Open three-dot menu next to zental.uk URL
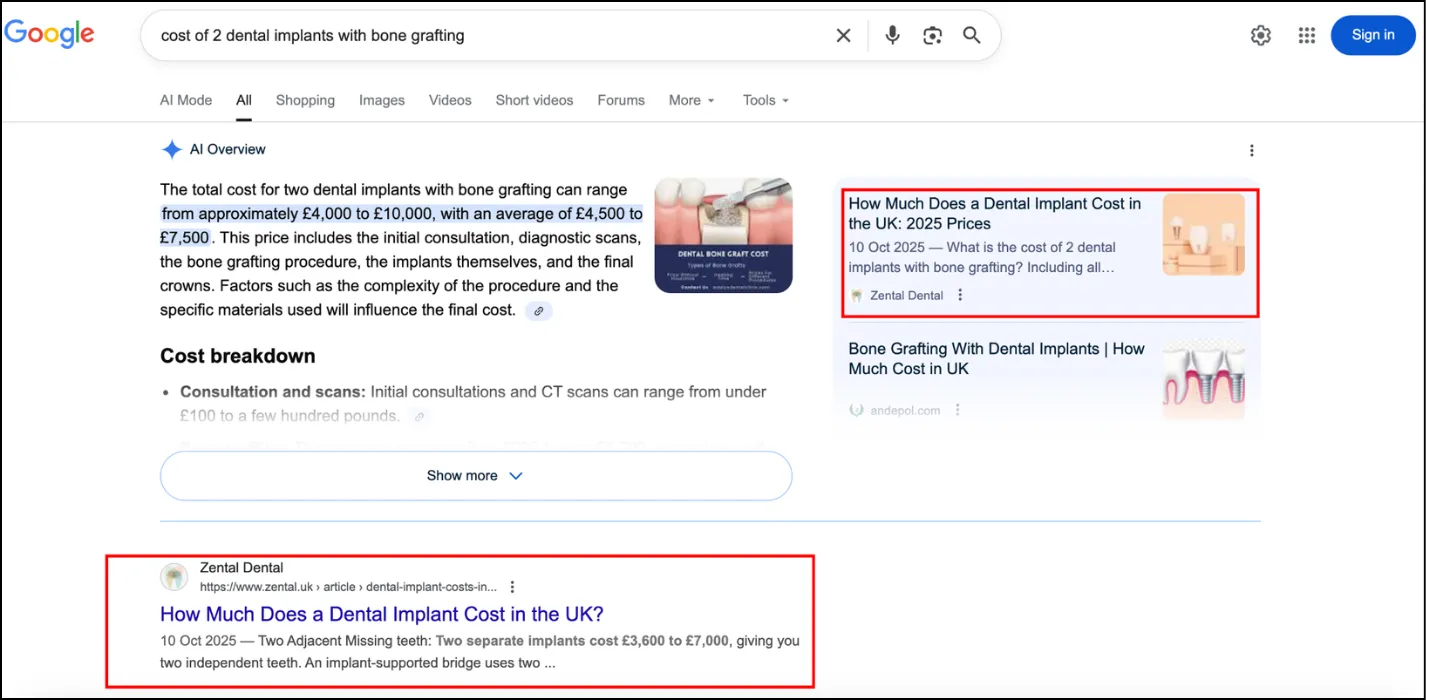 (512, 587)
